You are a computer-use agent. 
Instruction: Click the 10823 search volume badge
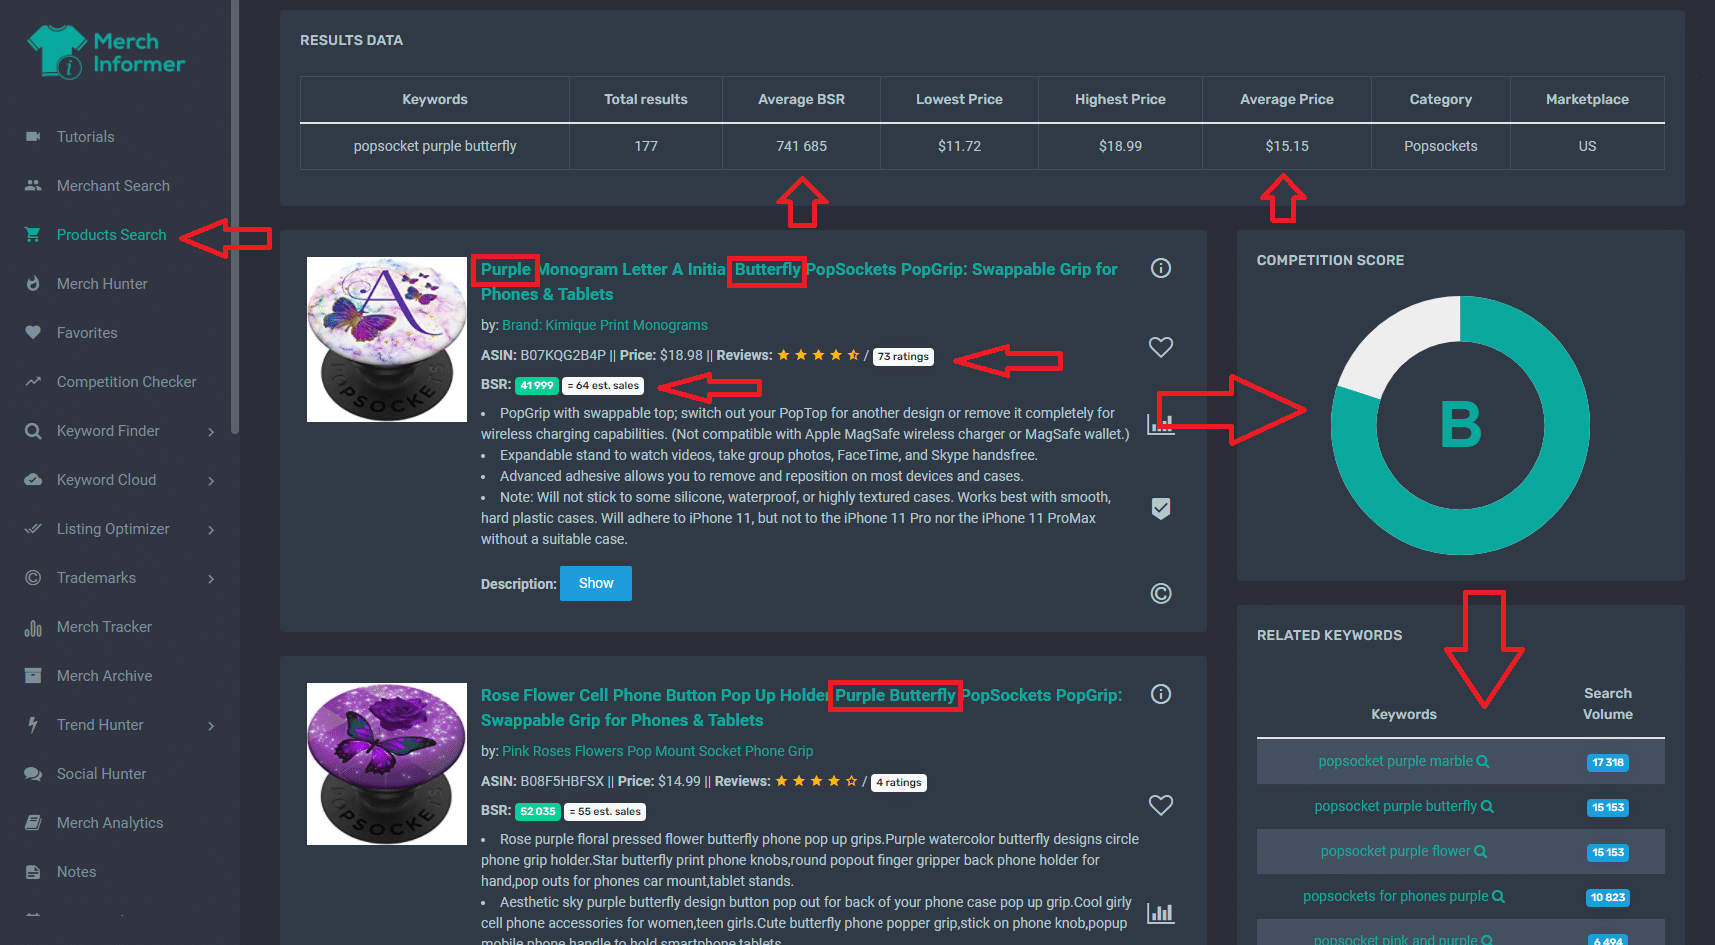[1608, 897]
